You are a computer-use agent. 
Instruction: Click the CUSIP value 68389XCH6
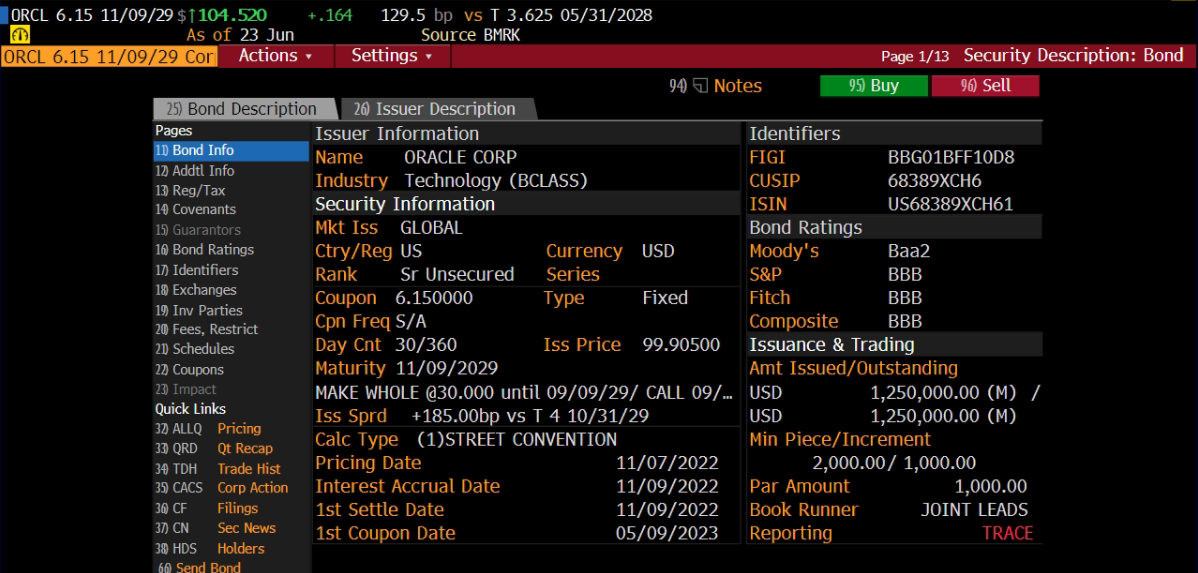(934, 182)
